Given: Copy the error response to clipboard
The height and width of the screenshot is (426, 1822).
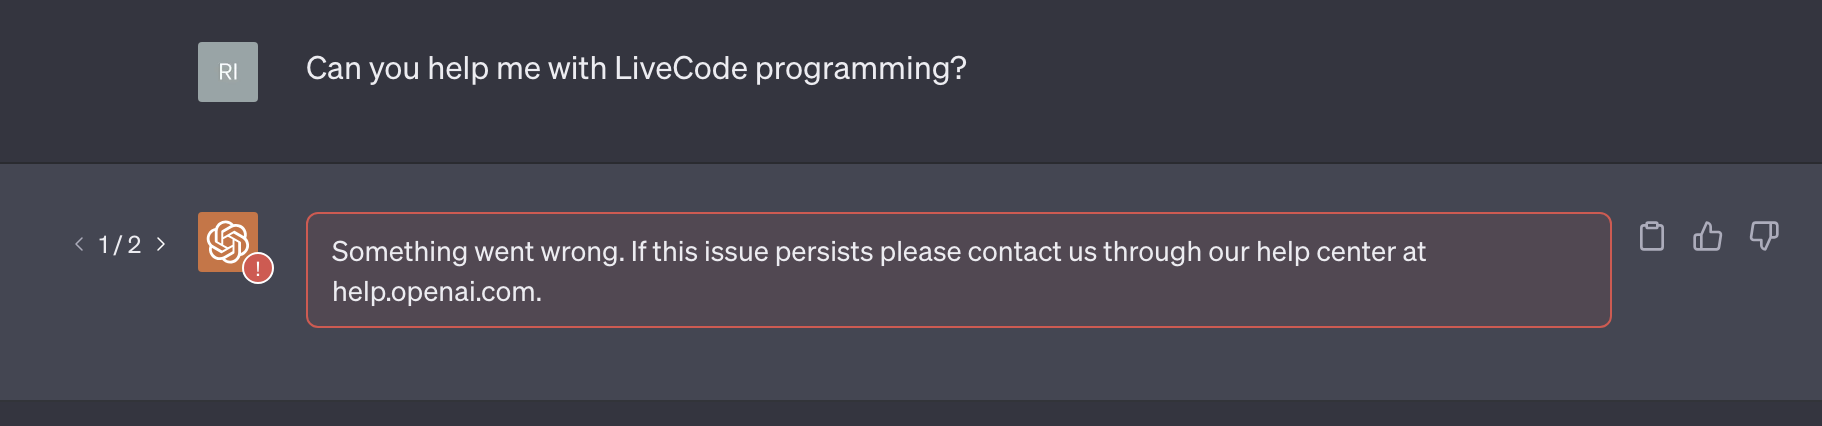Looking at the screenshot, I should pyautogui.click(x=1652, y=237).
